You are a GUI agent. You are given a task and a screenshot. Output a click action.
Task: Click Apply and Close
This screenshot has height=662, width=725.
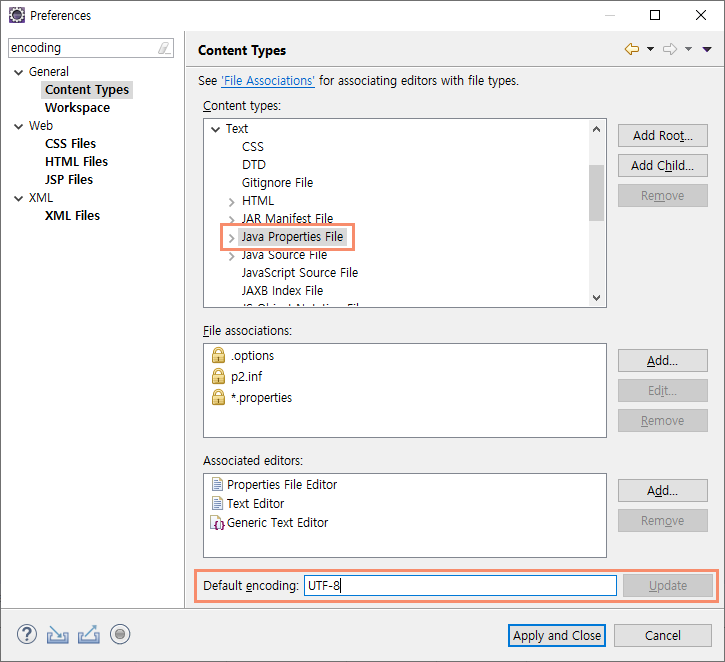tap(557, 636)
